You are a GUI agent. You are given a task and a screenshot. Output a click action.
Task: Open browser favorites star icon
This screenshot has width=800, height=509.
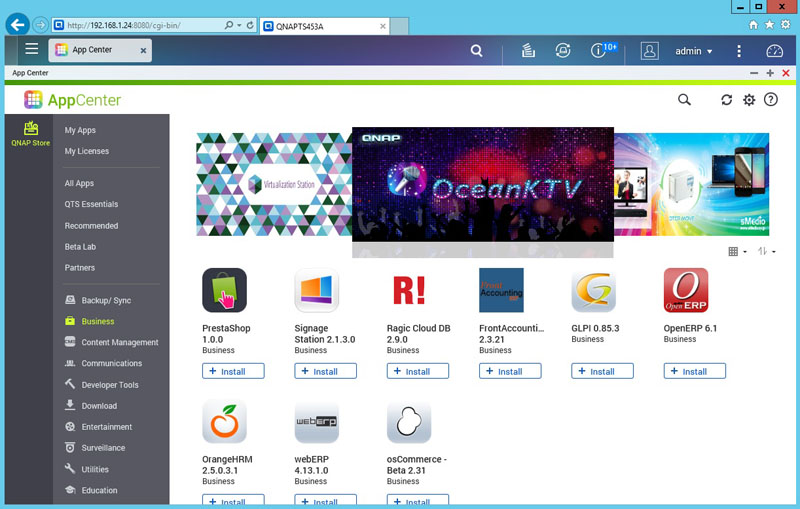point(769,25)
